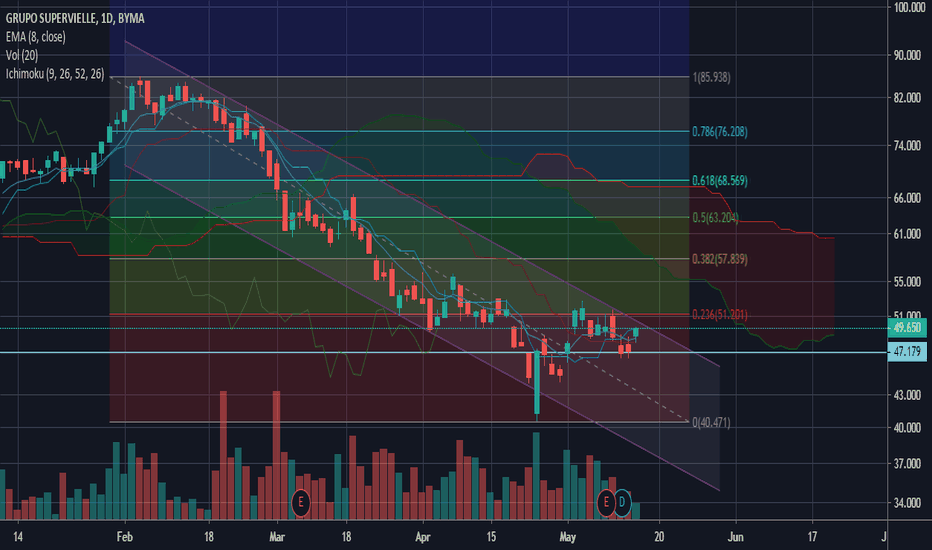Click the 61.000 price axis label
932x550 pixels.
907,234
